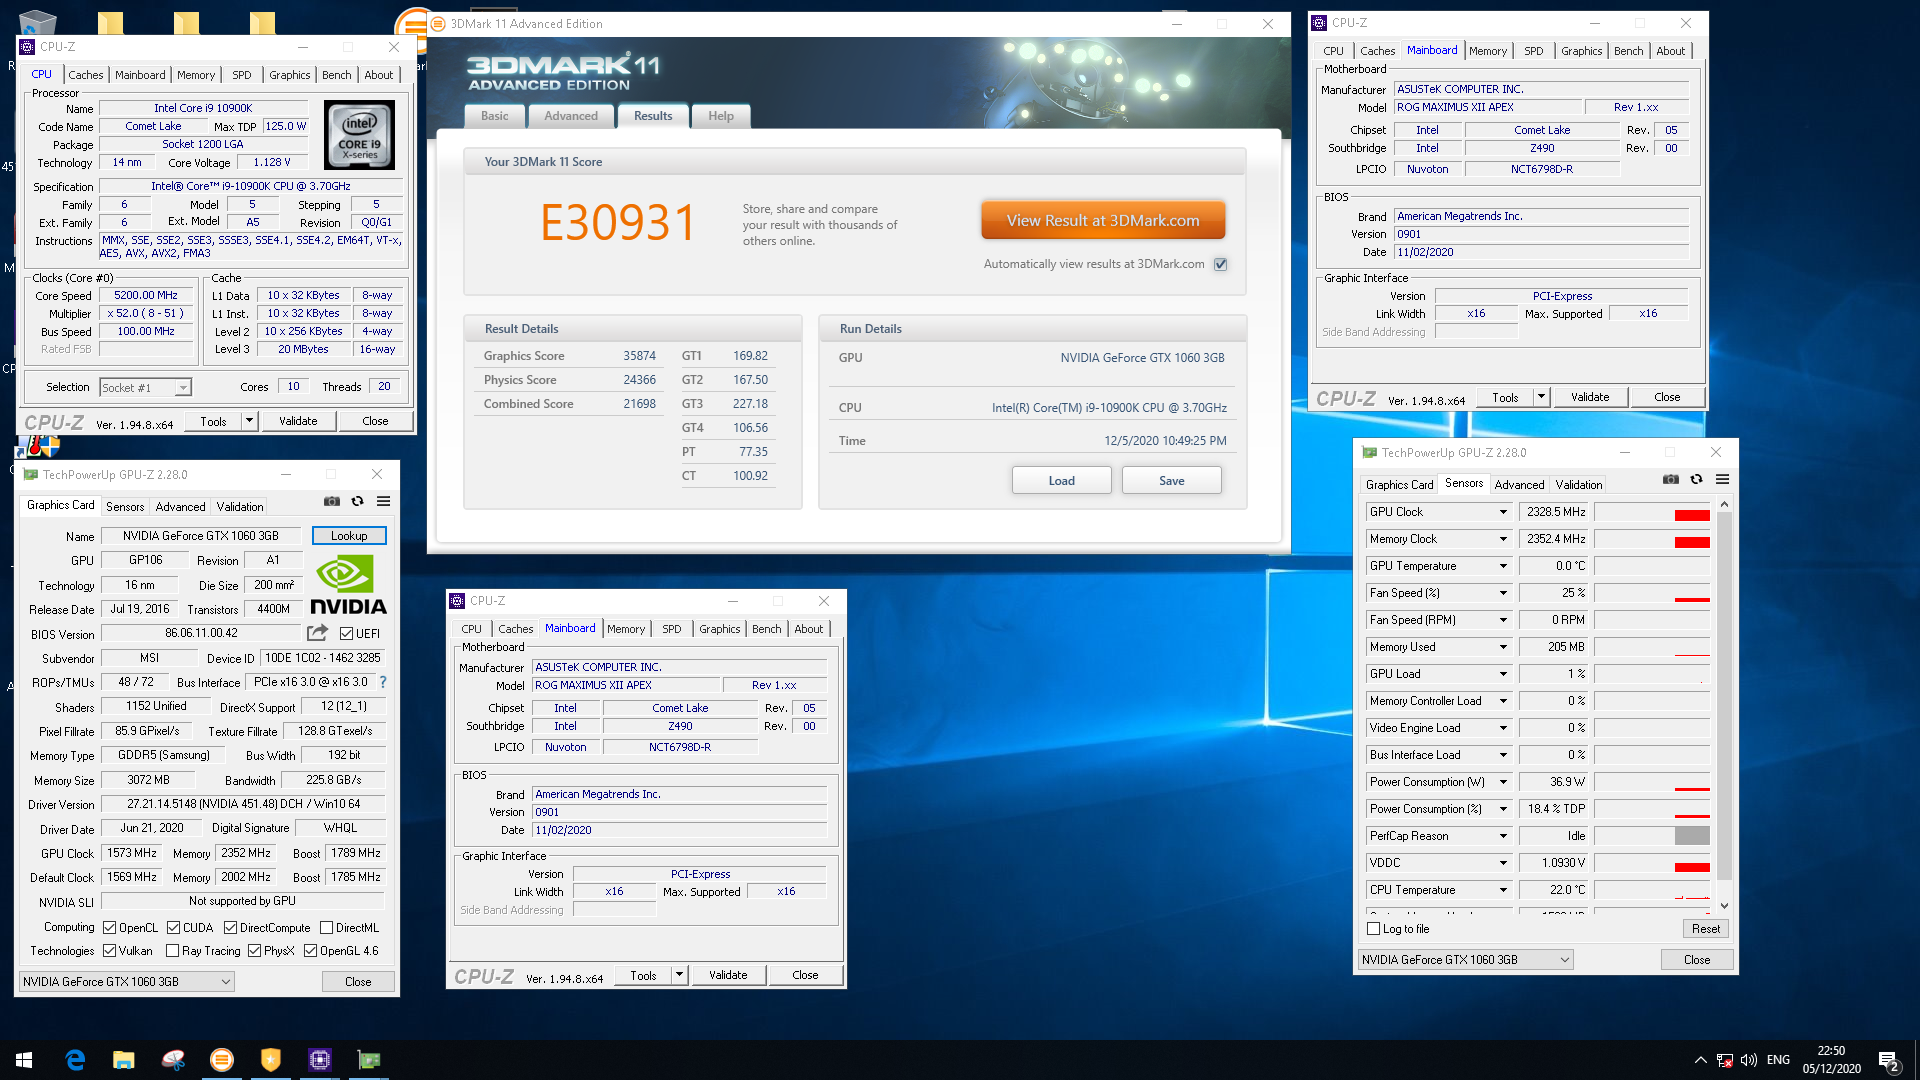Click the volume speaker tray icon
Viewport: 1920px width, 1080px height.
(x=1749, y=1060)
